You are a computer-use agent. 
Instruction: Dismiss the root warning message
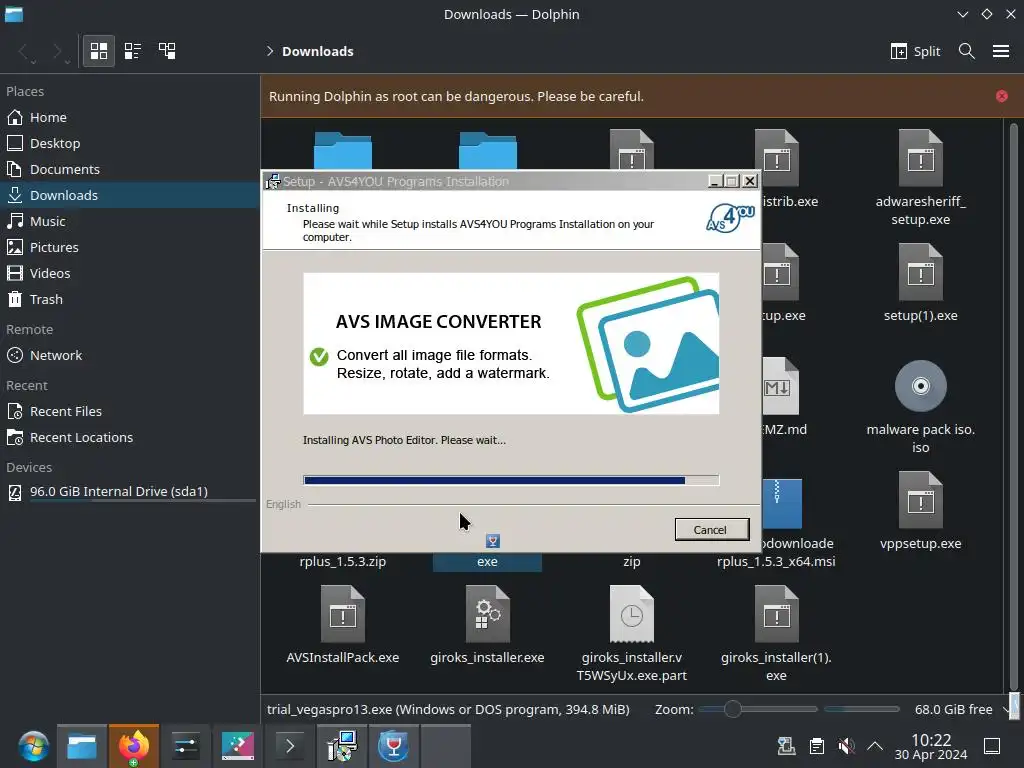click(1002, 96)
